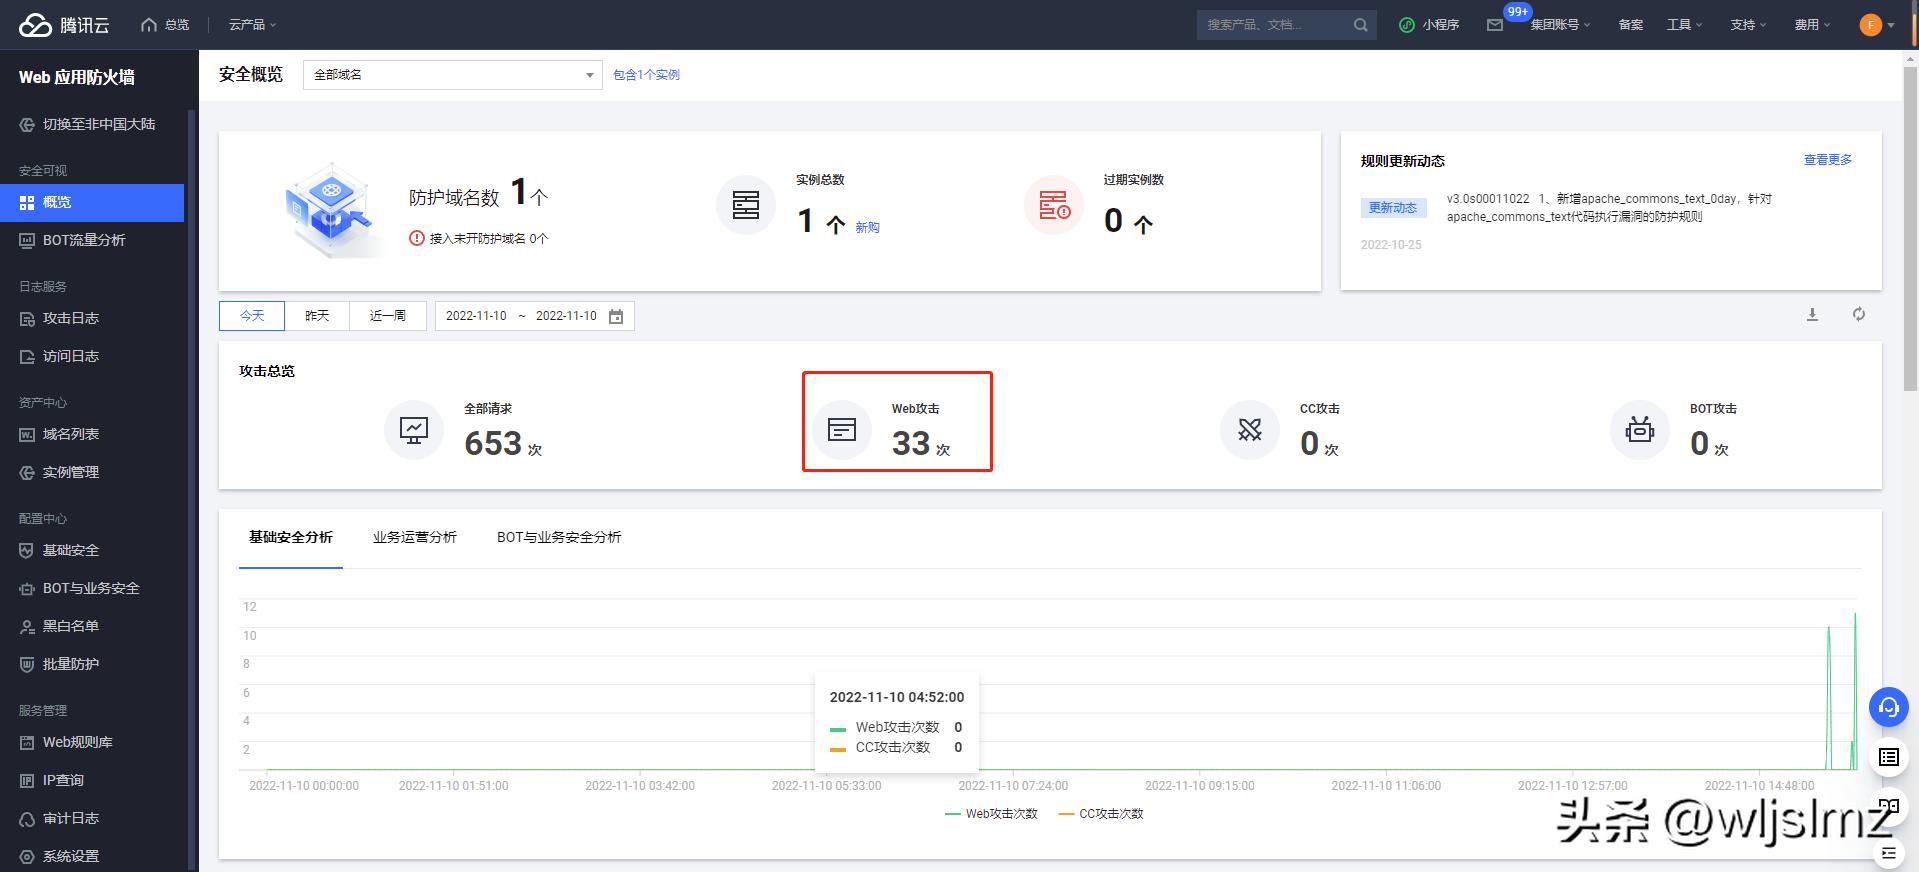This screenshot has height=872, width=1919.
Task: Expand the 工具 dropdown menu
Action: 1684,25
